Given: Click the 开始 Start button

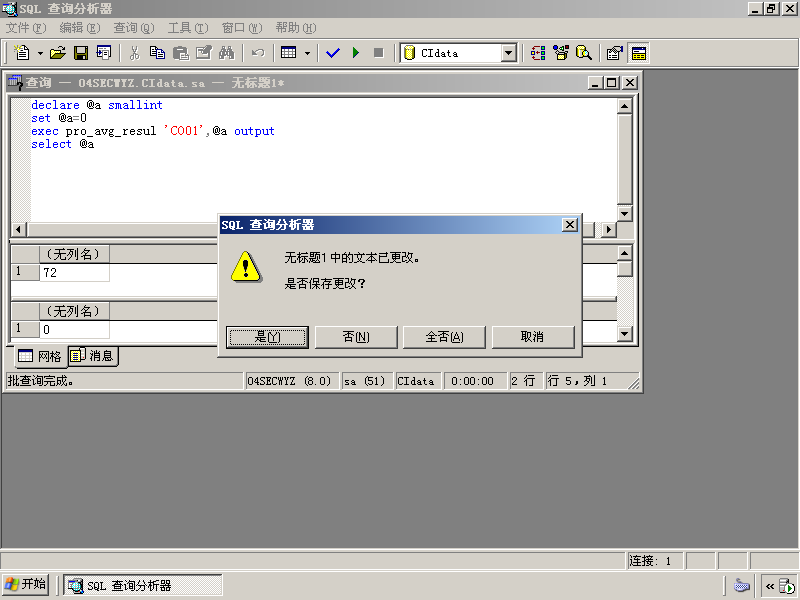Looking at the screenshot, I should point(26,585).
